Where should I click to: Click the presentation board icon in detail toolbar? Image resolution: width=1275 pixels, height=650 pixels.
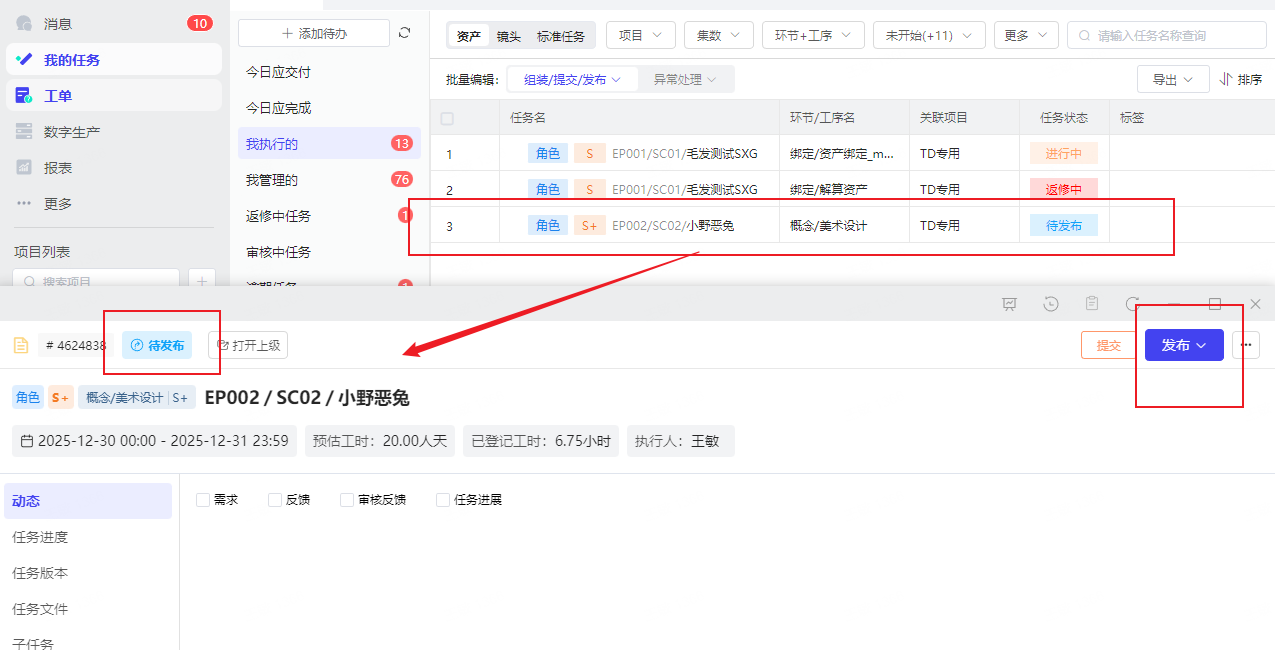pos(1009,303)
